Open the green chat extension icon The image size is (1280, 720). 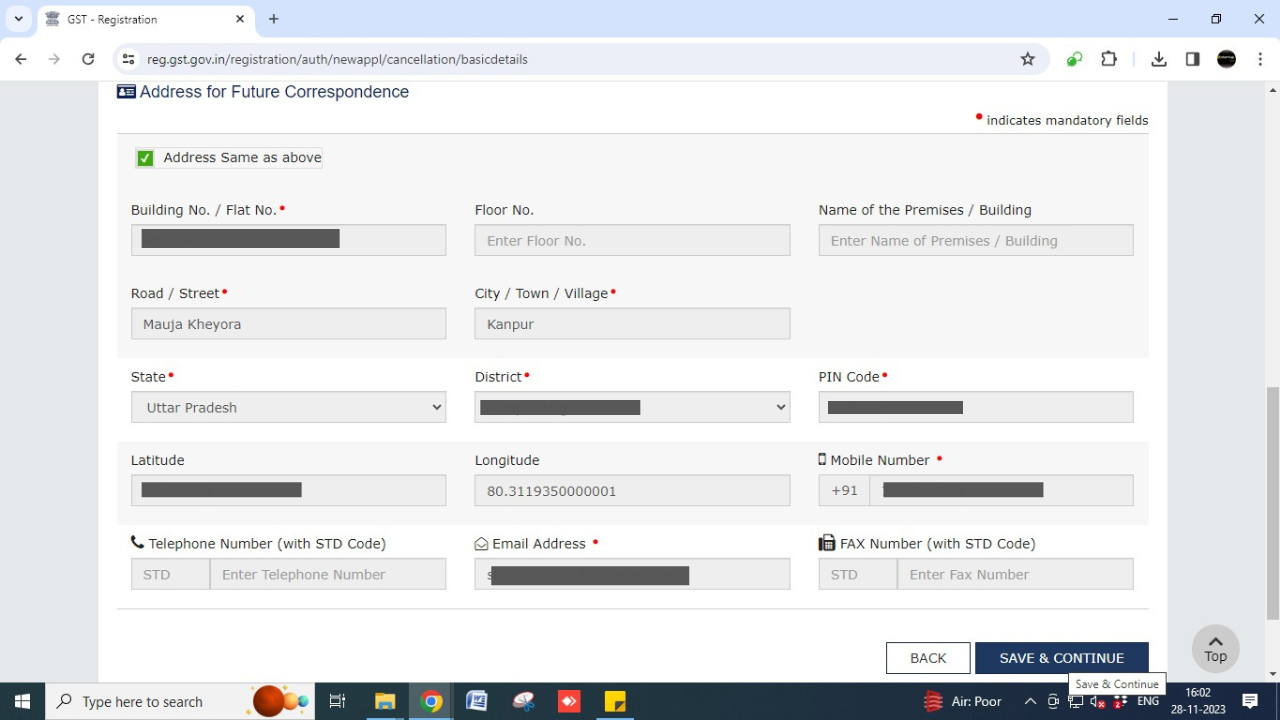(x=1074, y=59)
